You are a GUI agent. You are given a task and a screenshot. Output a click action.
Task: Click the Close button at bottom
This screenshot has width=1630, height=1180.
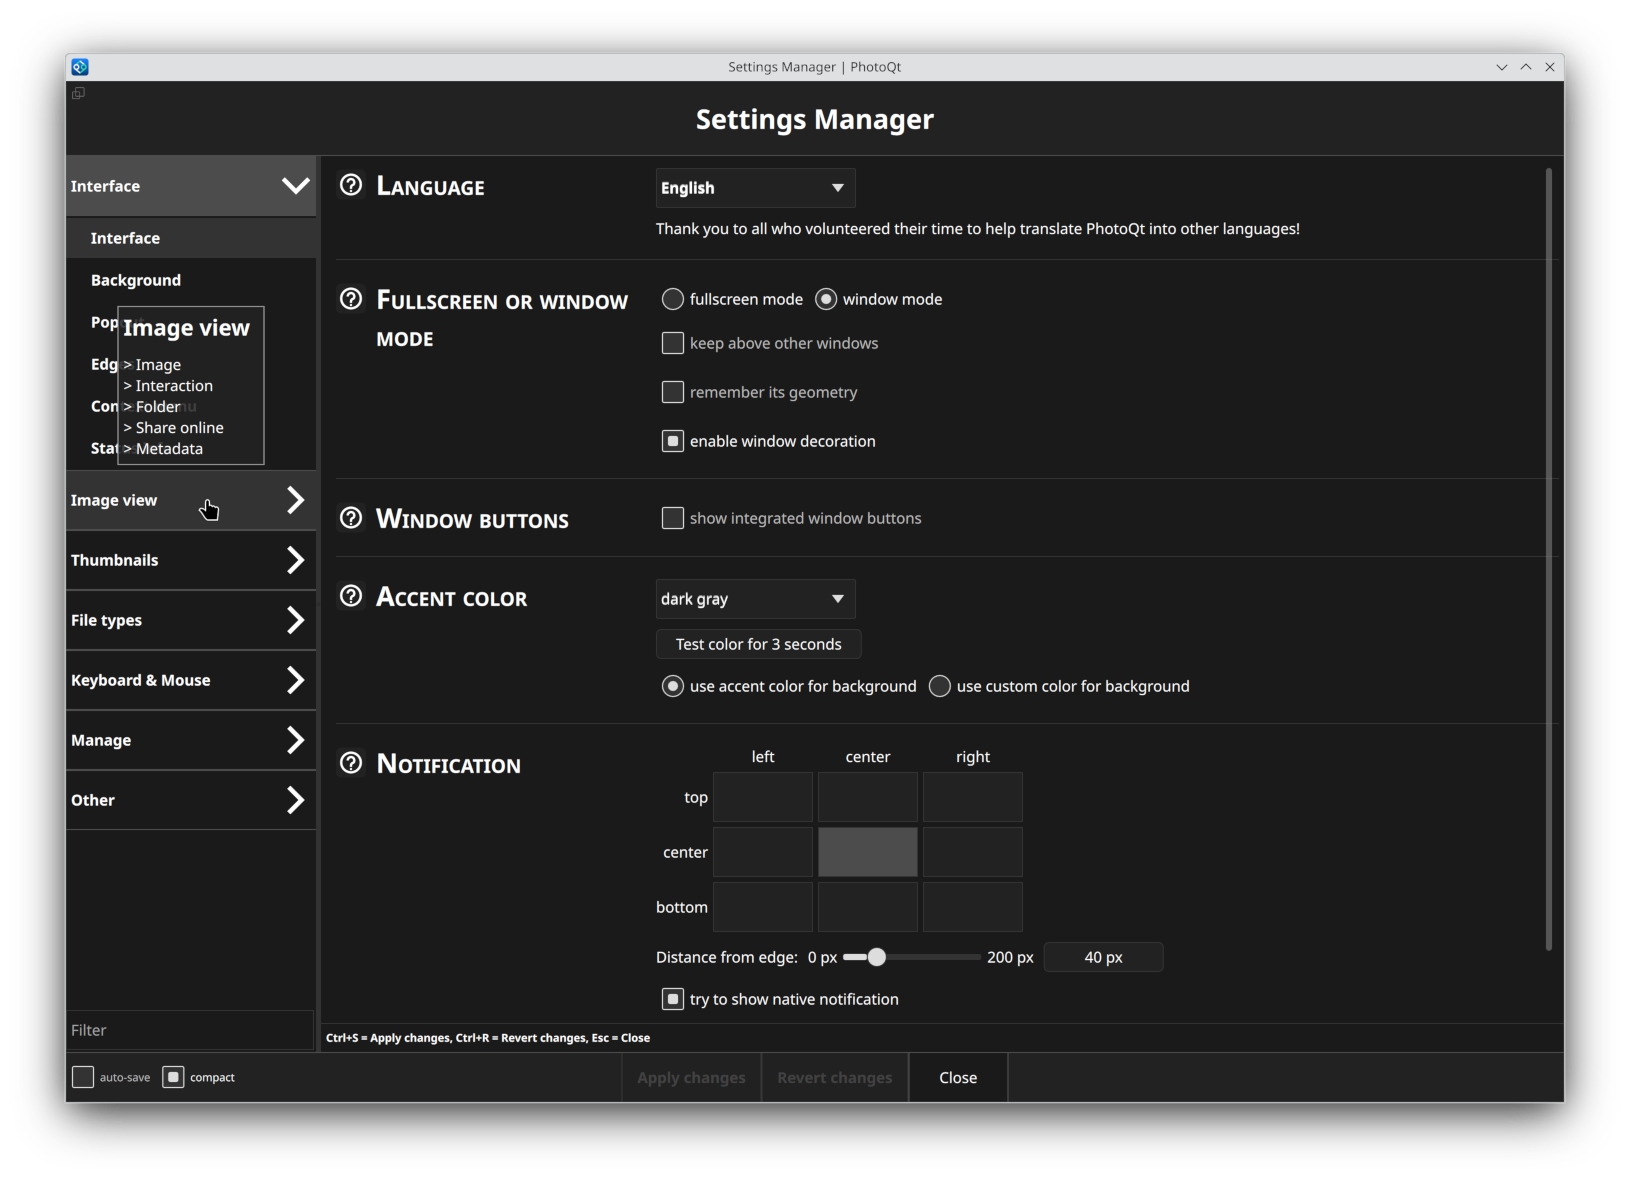pos(957,1077)
